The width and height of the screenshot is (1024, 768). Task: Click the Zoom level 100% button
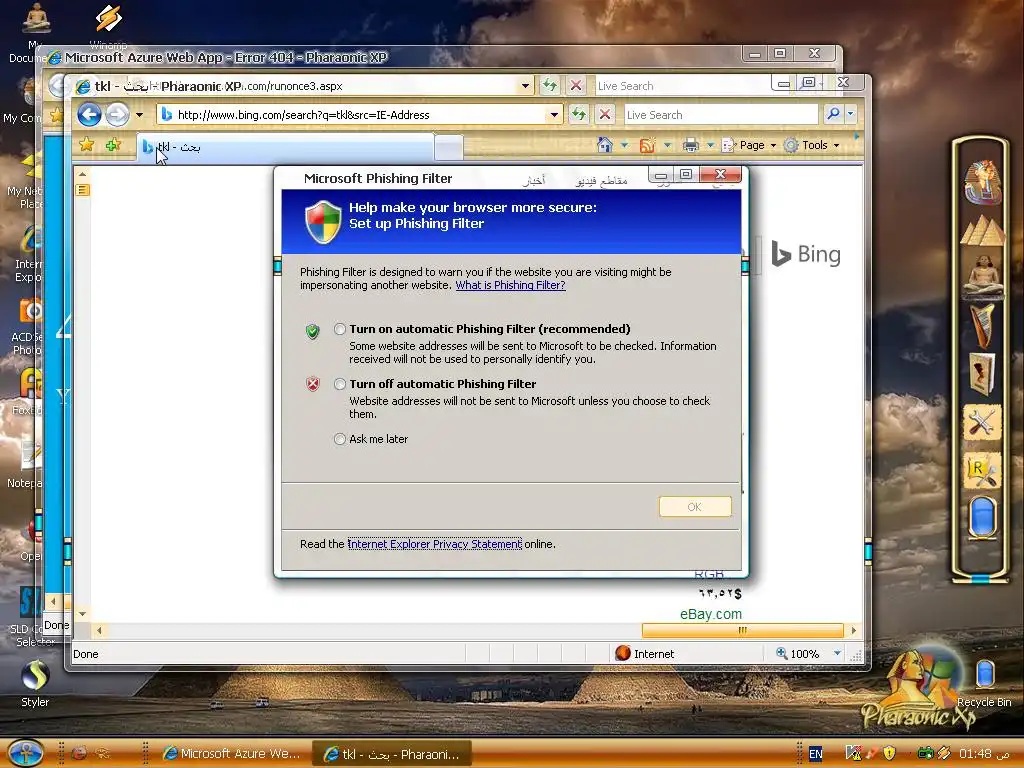tap(797, 654)
